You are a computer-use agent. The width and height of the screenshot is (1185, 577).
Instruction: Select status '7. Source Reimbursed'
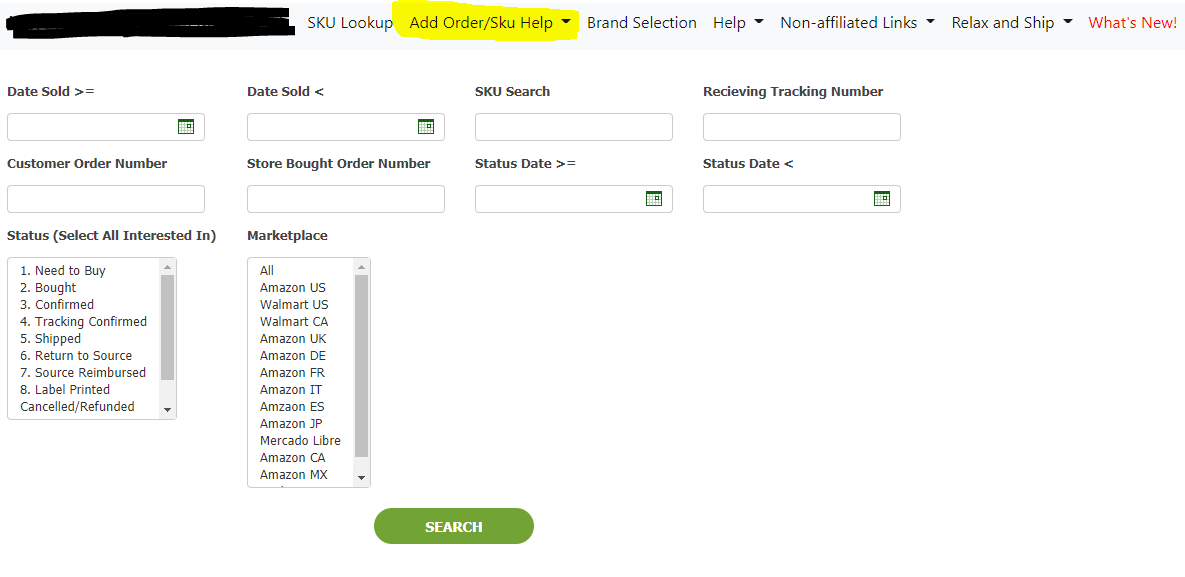pyautogui.click(x=84, y=373)
